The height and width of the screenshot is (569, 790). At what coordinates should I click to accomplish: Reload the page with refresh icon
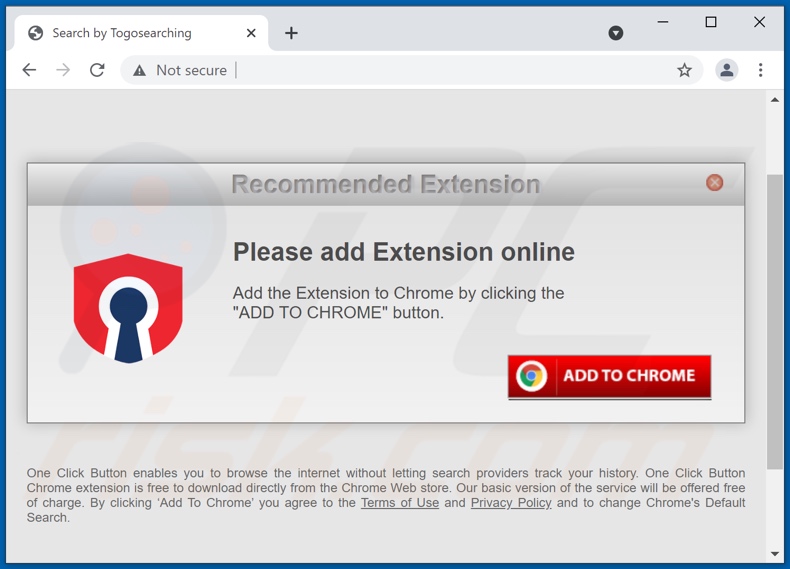click(97, 70)
